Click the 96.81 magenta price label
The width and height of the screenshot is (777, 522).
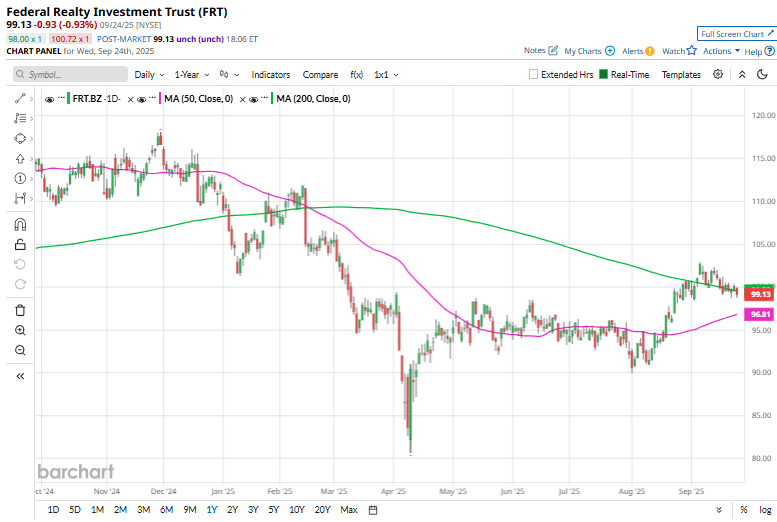pos(759,314)
